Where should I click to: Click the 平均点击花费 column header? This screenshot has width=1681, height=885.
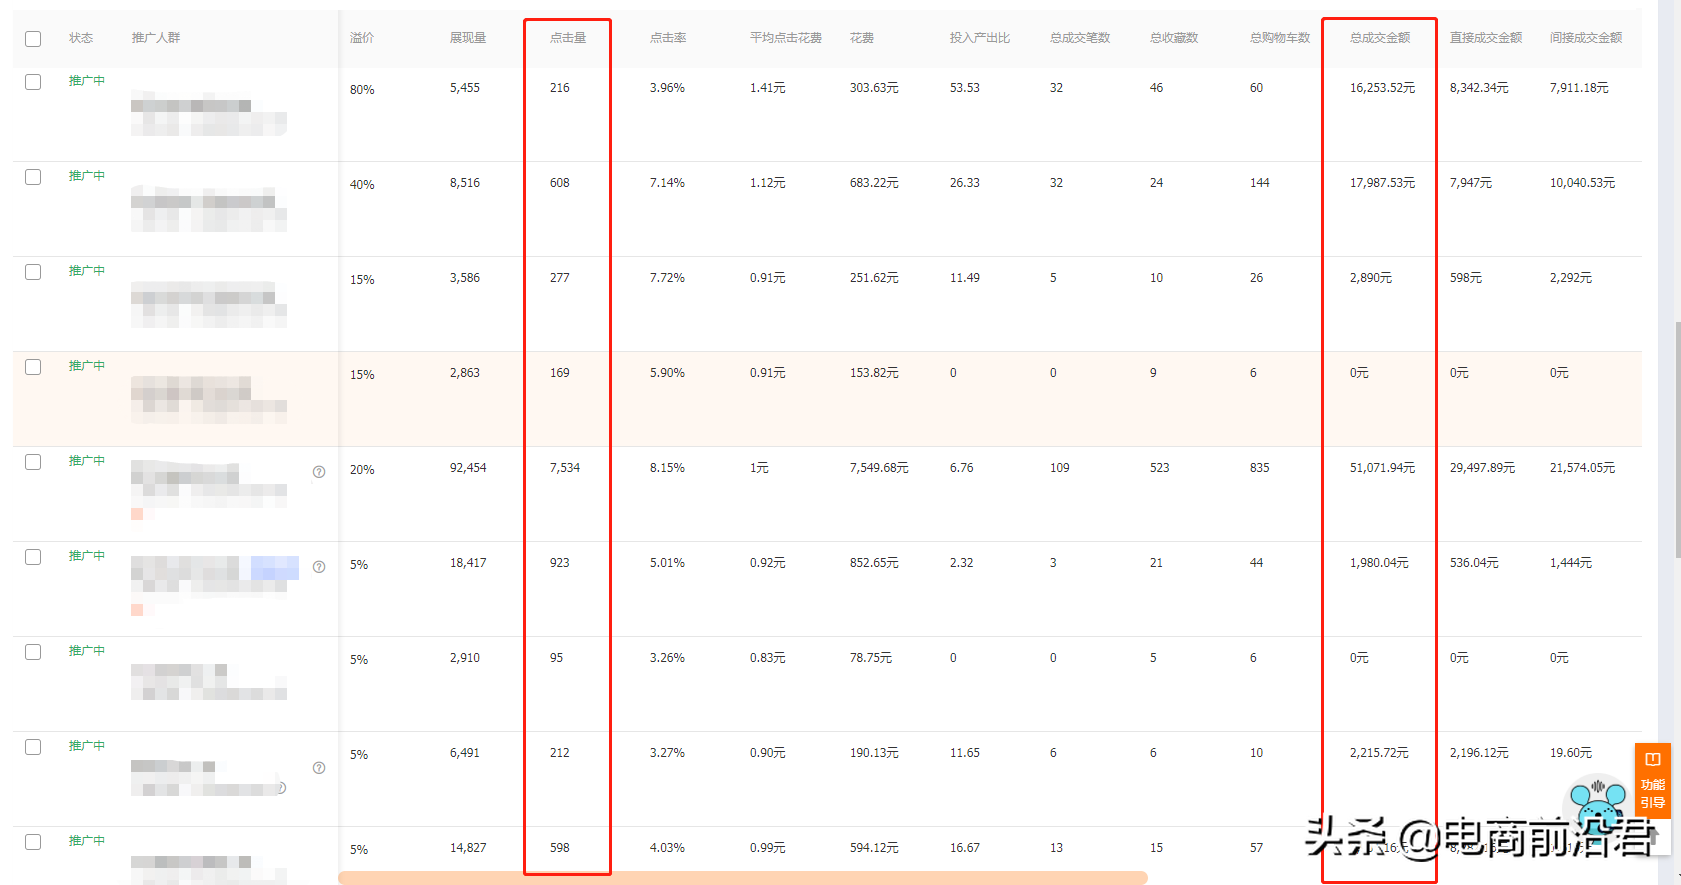pos(786,38)
